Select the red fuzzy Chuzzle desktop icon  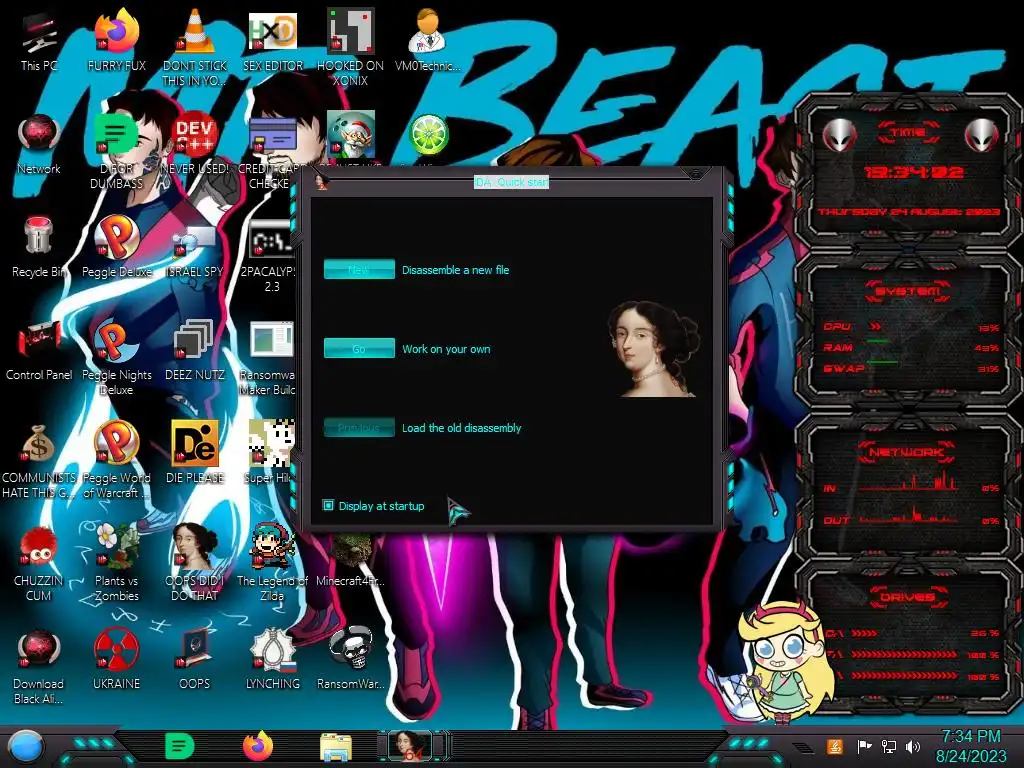[39, 563]
